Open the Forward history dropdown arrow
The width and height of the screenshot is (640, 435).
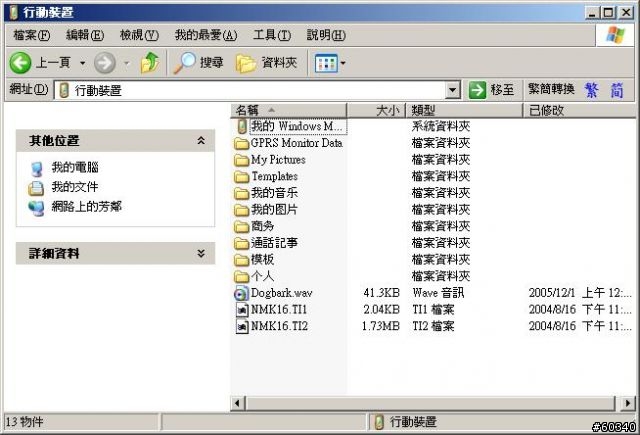[127, 63]
